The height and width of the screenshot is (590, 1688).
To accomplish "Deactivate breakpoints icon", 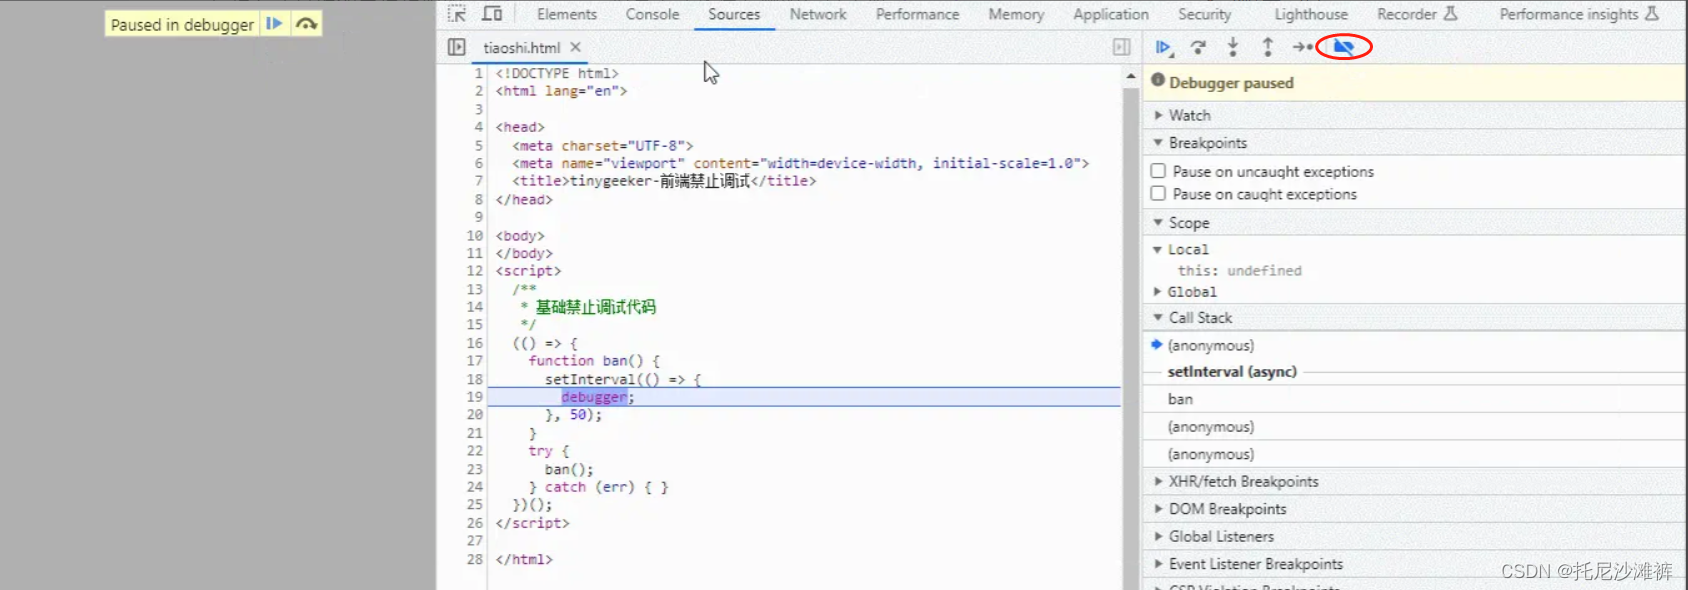I will pos(1344,47).
